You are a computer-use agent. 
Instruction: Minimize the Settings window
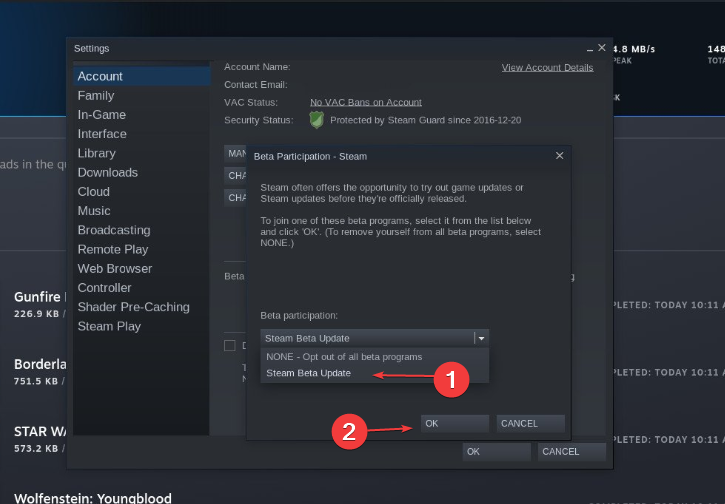(x=590, y=49)
